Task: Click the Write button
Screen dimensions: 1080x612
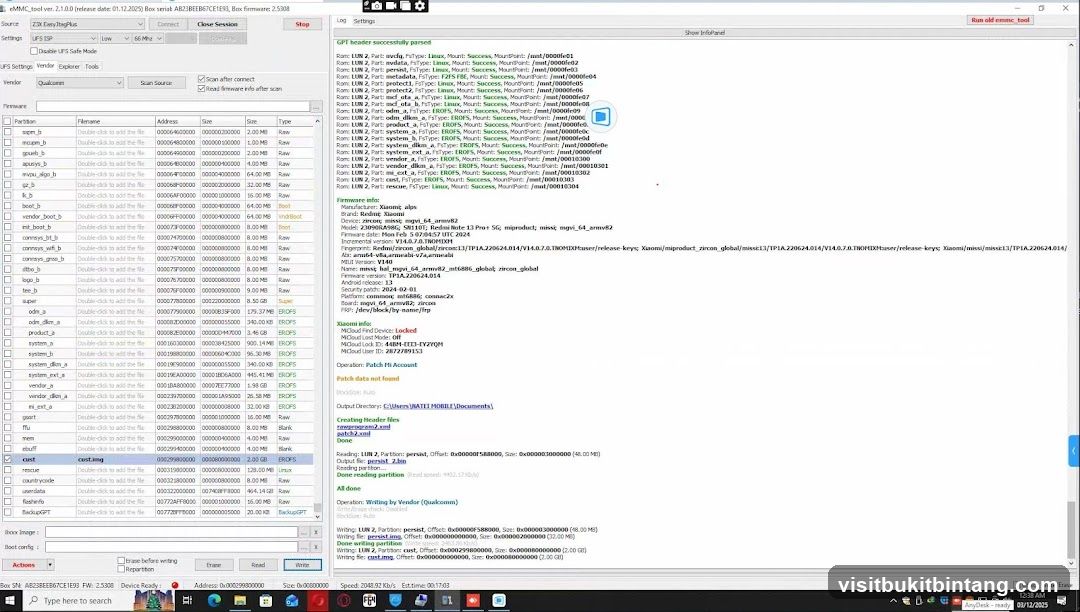Action: [302, 564]
